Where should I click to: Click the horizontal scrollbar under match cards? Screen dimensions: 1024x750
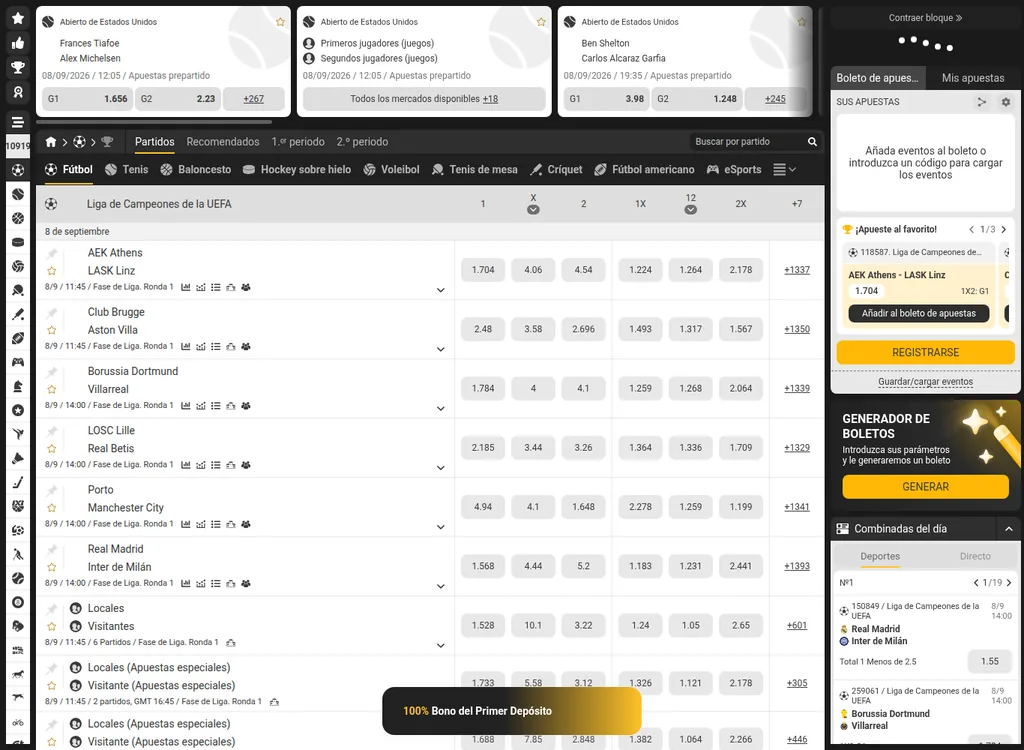pyautogui.click(x=154, y=122)
